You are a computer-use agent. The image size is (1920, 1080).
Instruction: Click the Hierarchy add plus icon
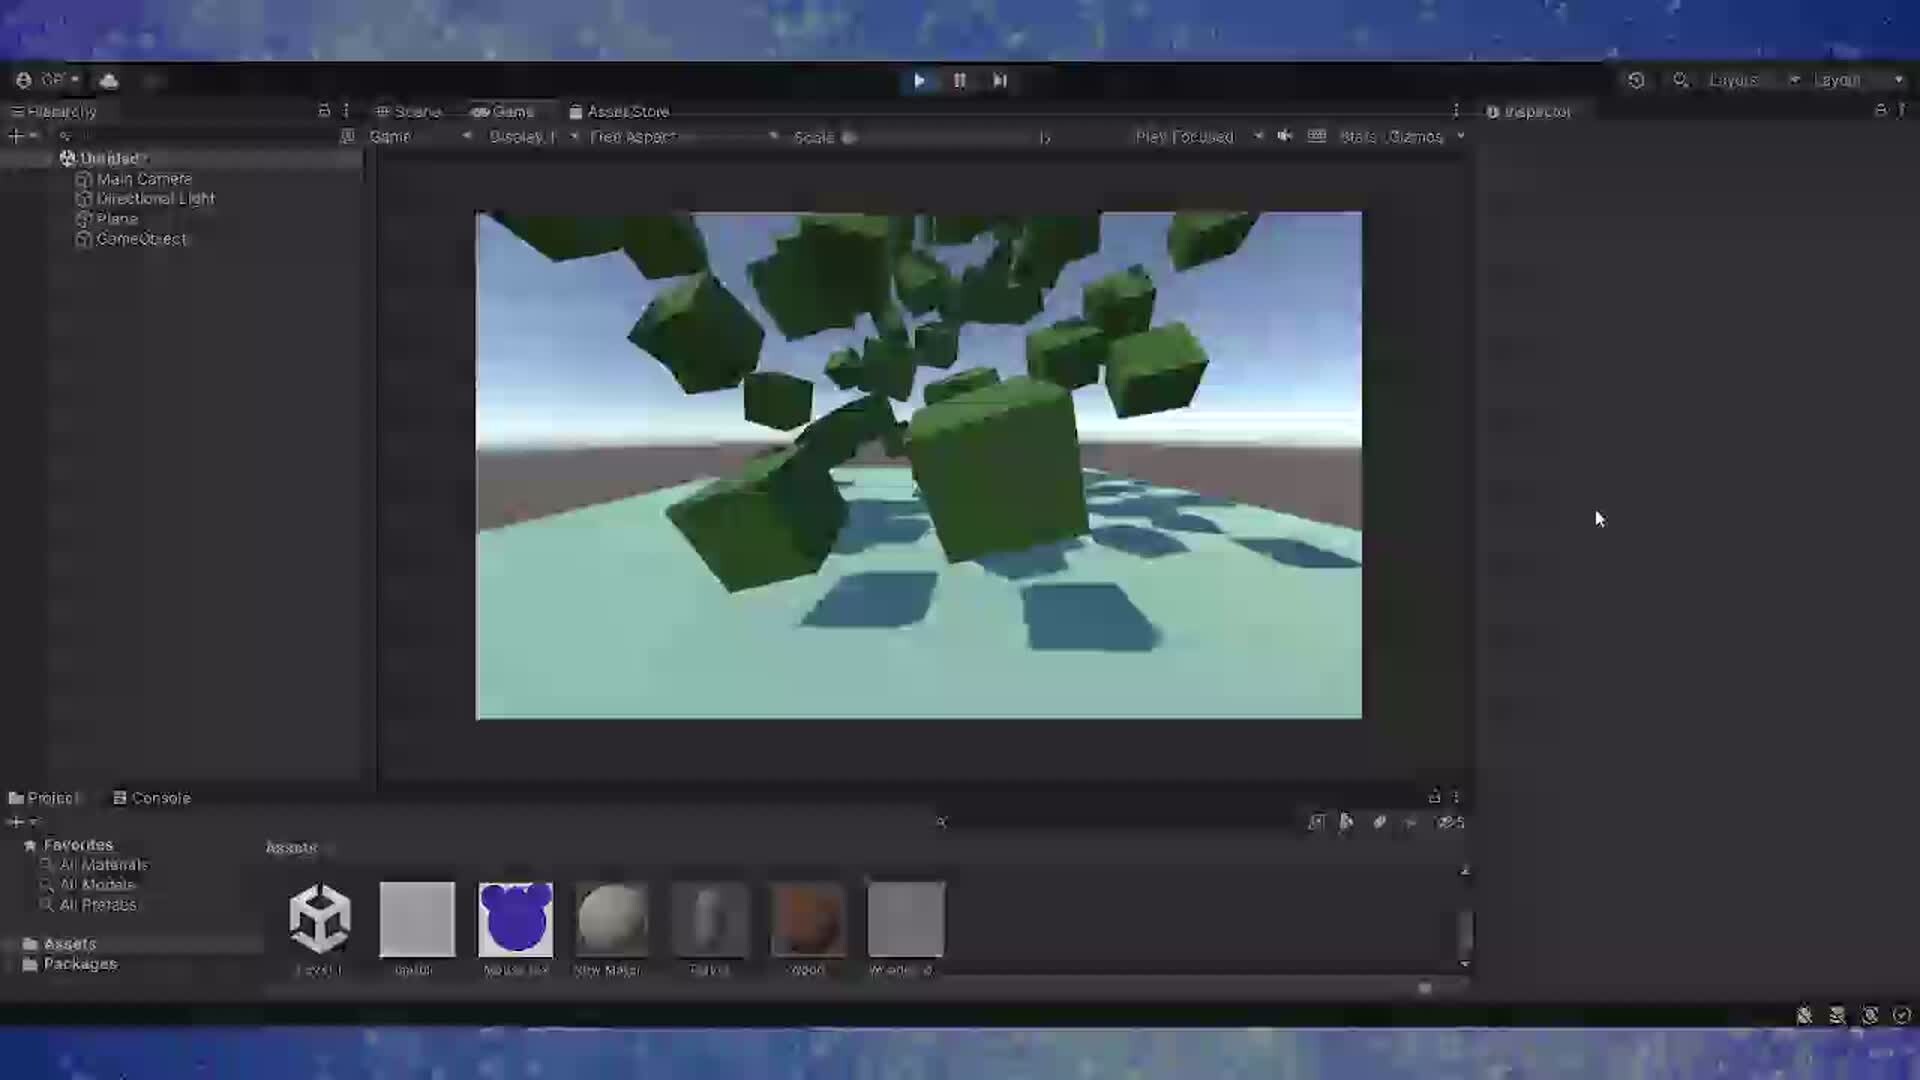tap(15, 136)
